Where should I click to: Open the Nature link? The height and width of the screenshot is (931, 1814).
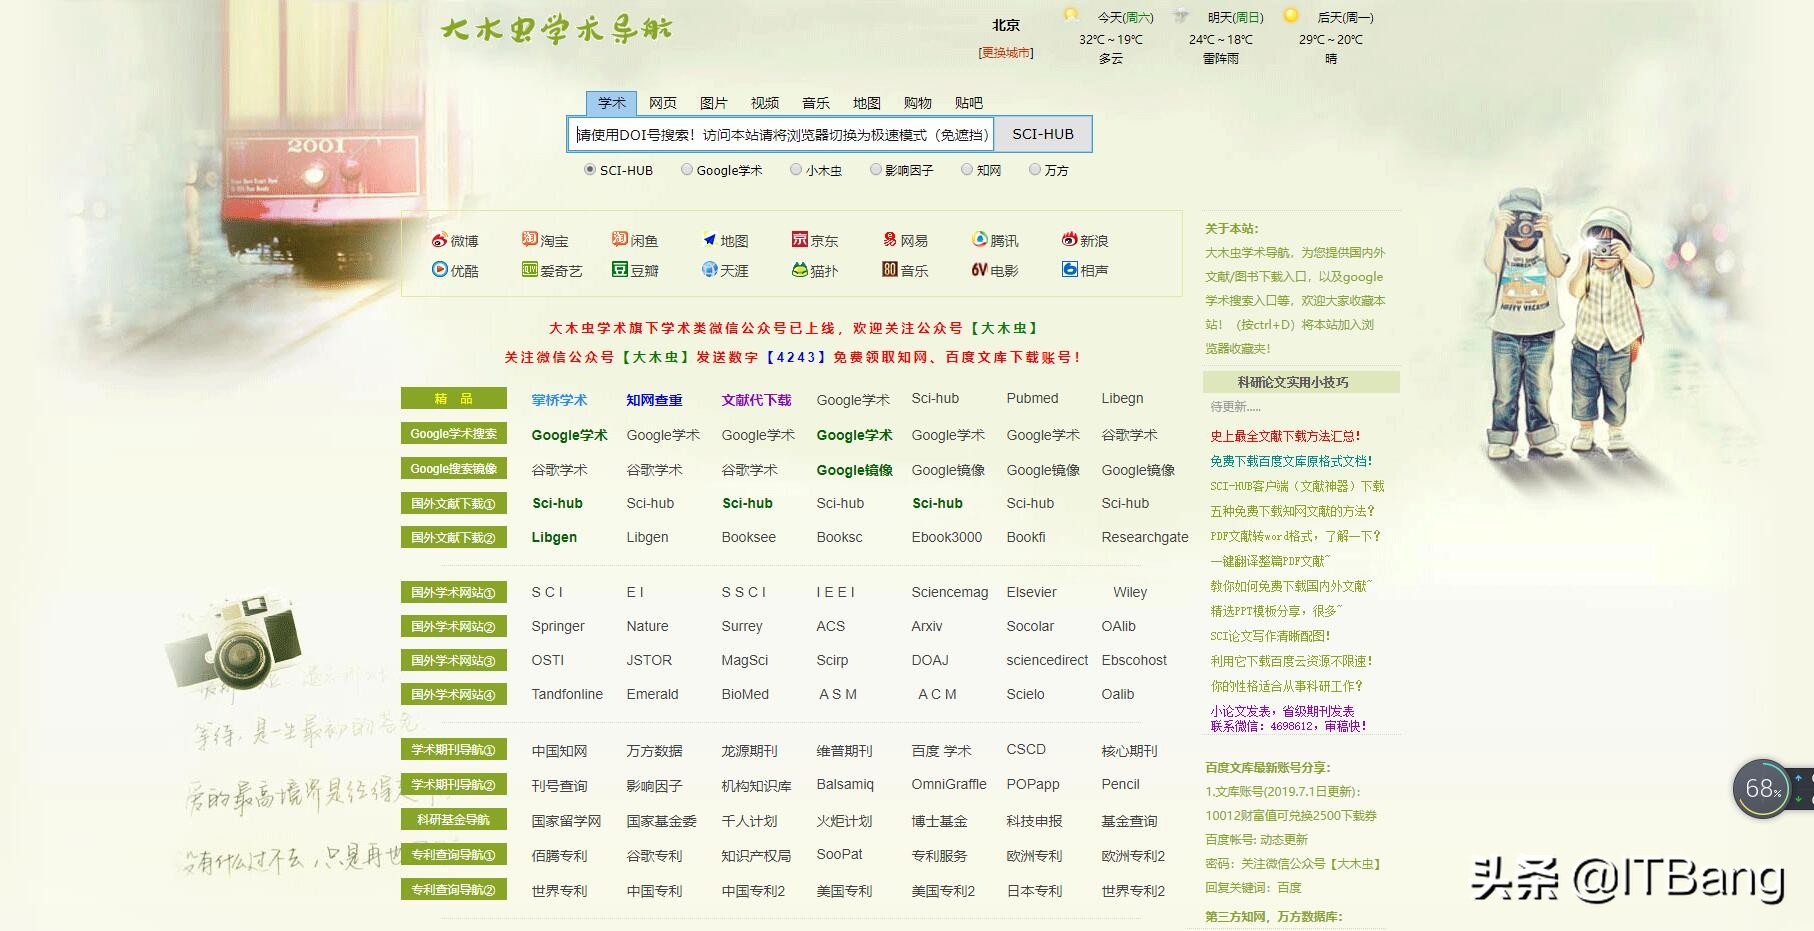tap(647, 626)
